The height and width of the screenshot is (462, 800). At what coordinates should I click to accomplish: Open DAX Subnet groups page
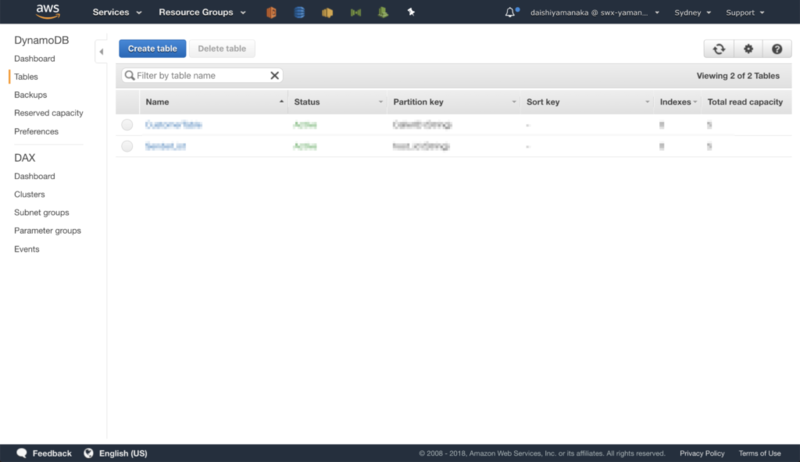point(41,213)
